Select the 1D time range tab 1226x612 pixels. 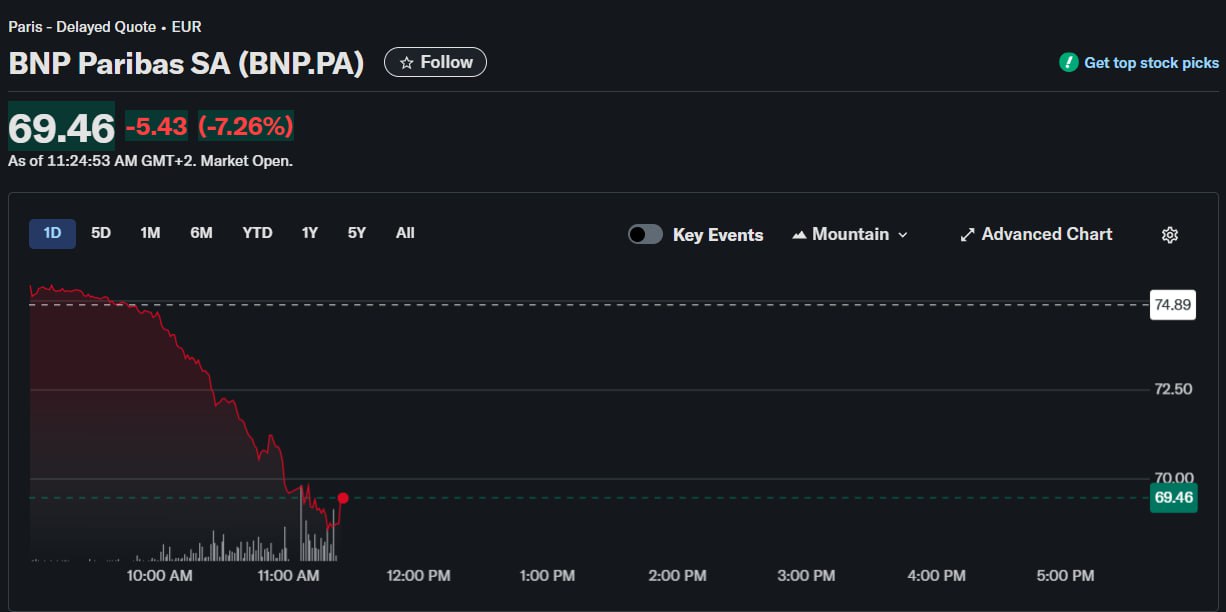click(52, 233)
